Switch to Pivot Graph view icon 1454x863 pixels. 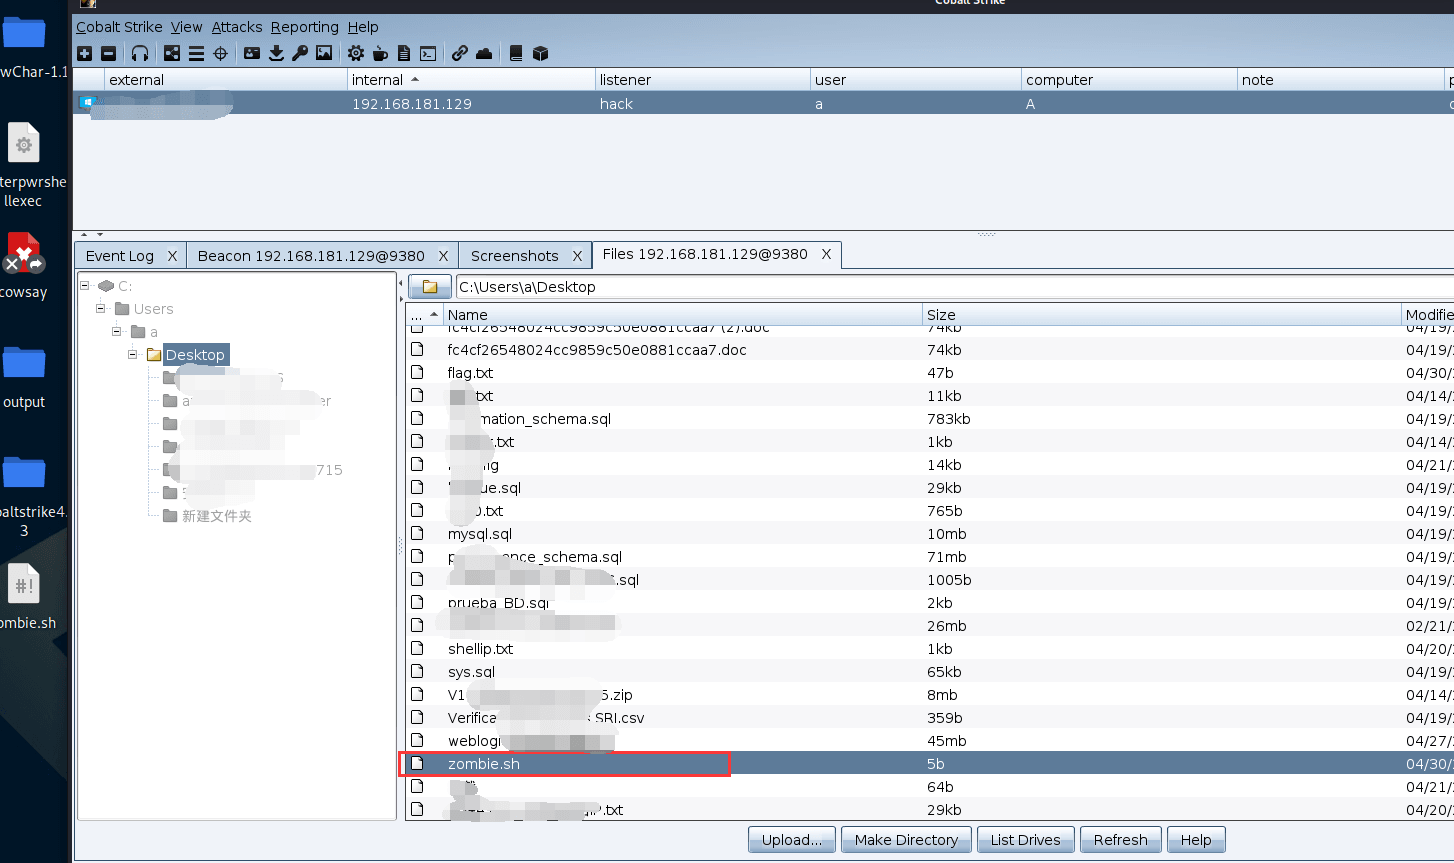point(172,53)
